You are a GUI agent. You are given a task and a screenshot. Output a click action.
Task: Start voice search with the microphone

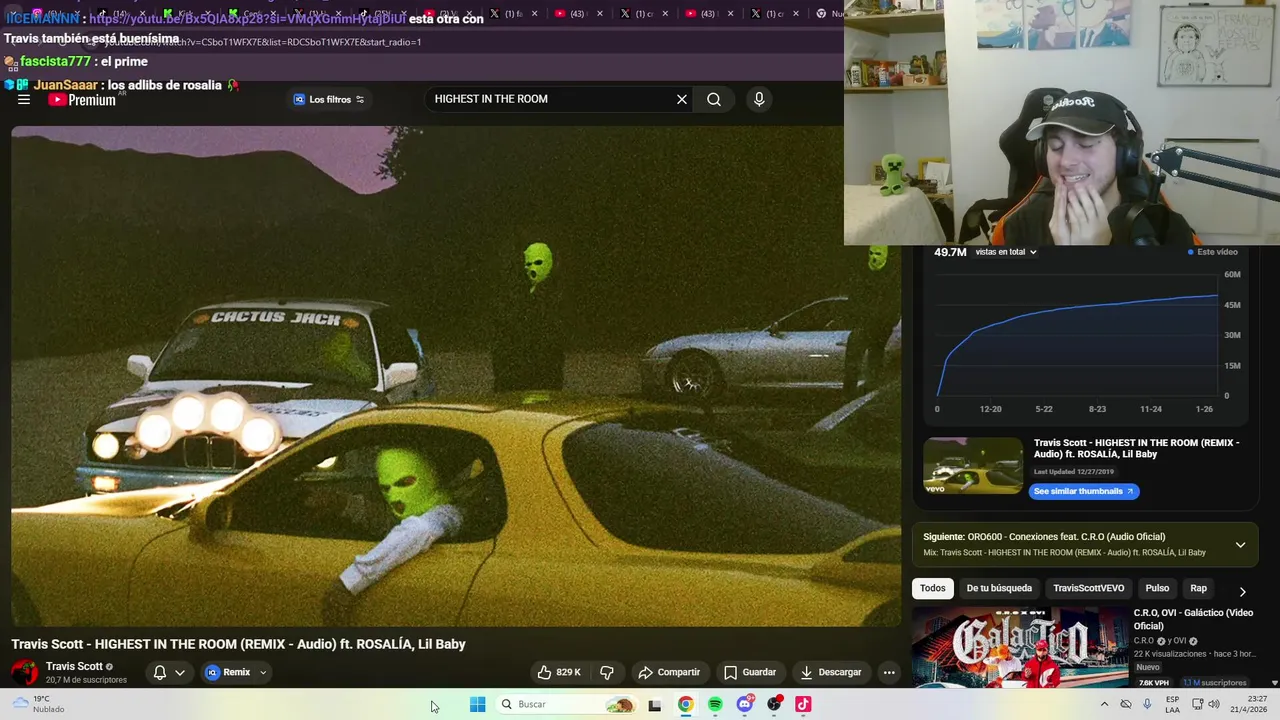759,99
